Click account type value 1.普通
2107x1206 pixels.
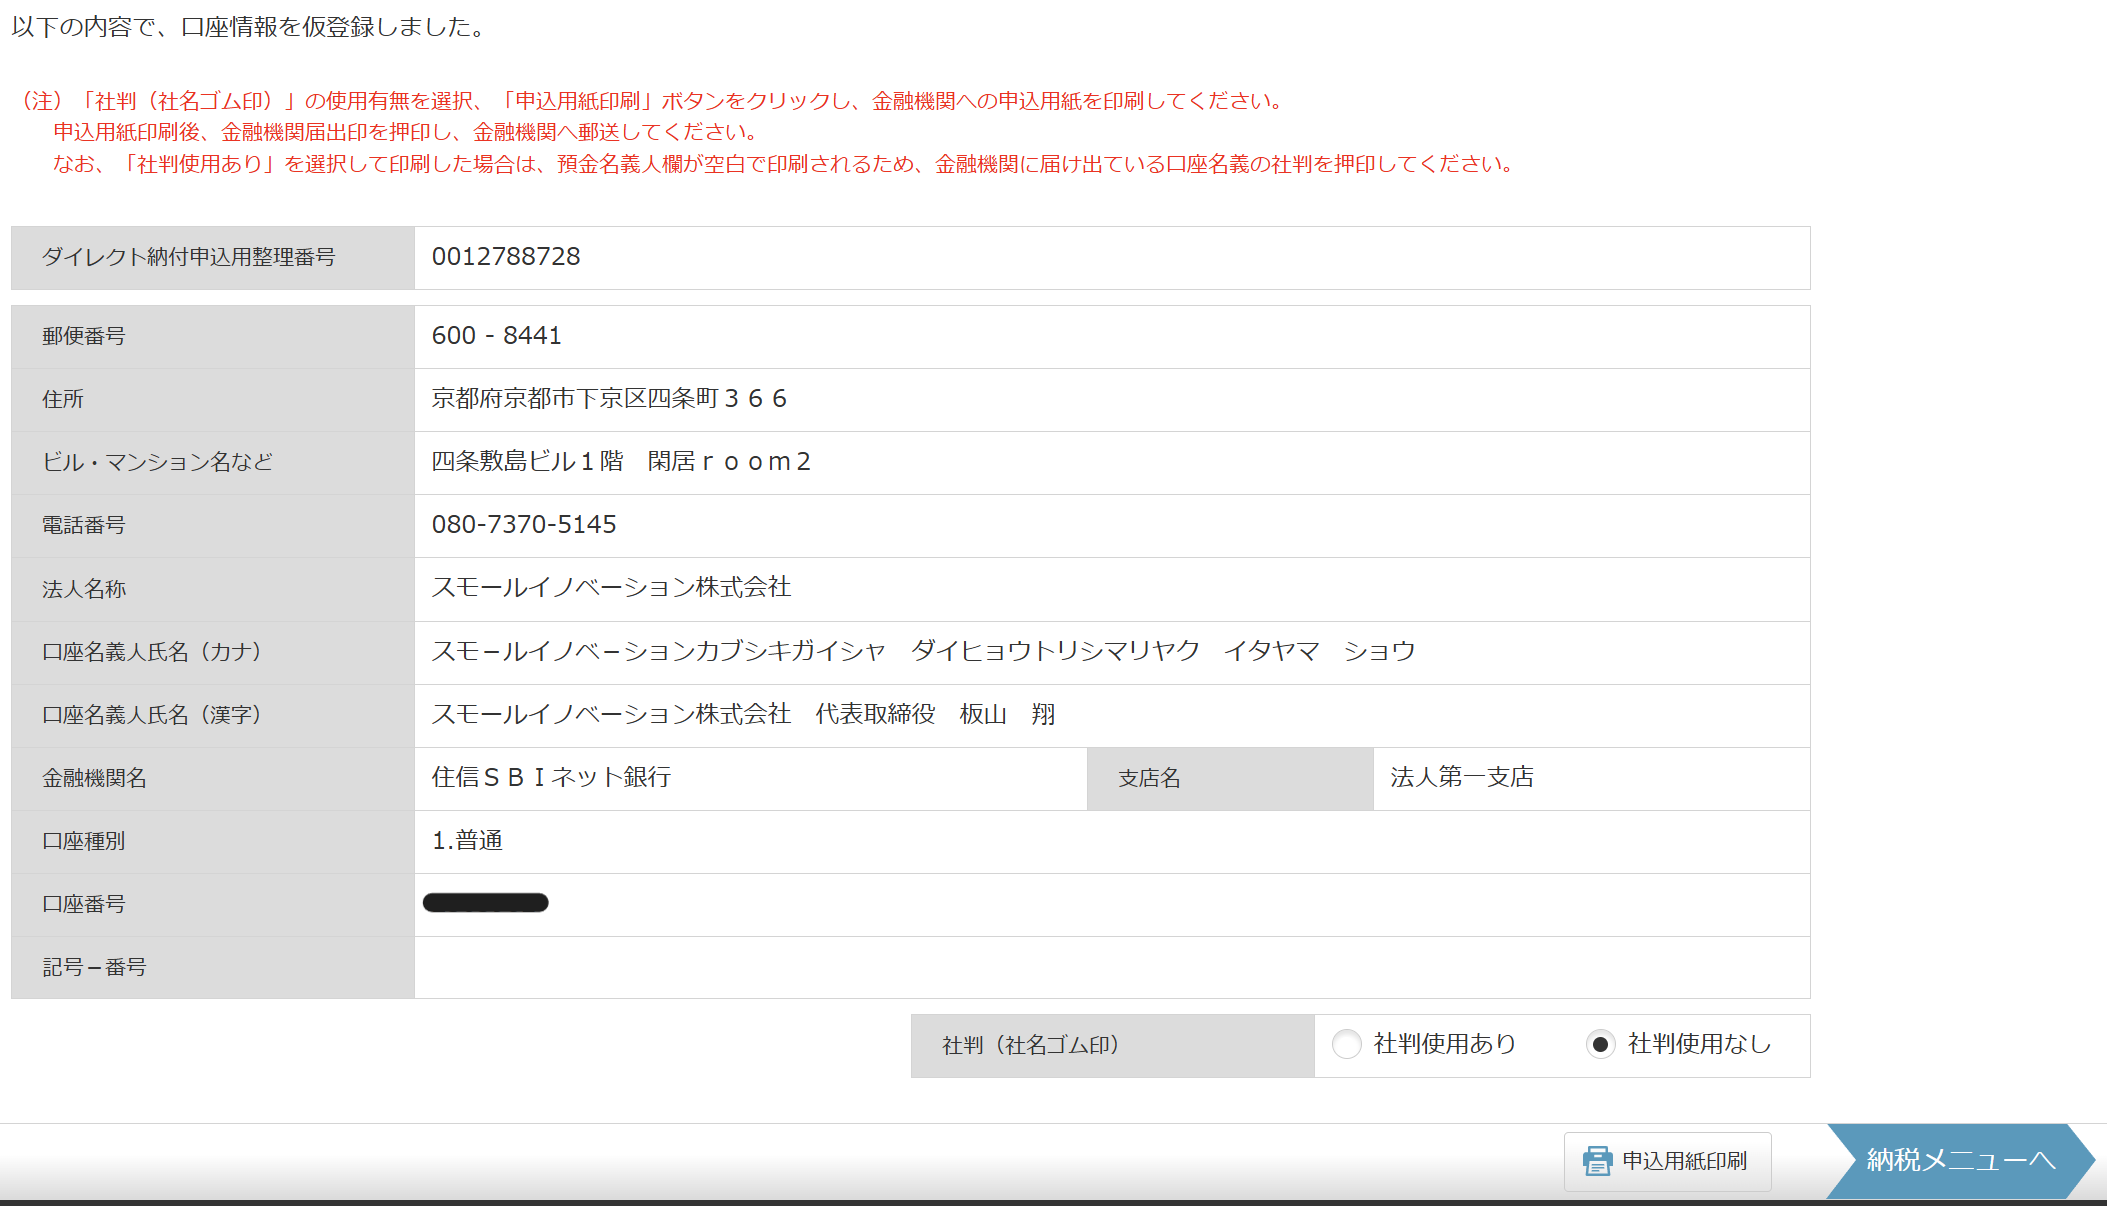(467, 841)
